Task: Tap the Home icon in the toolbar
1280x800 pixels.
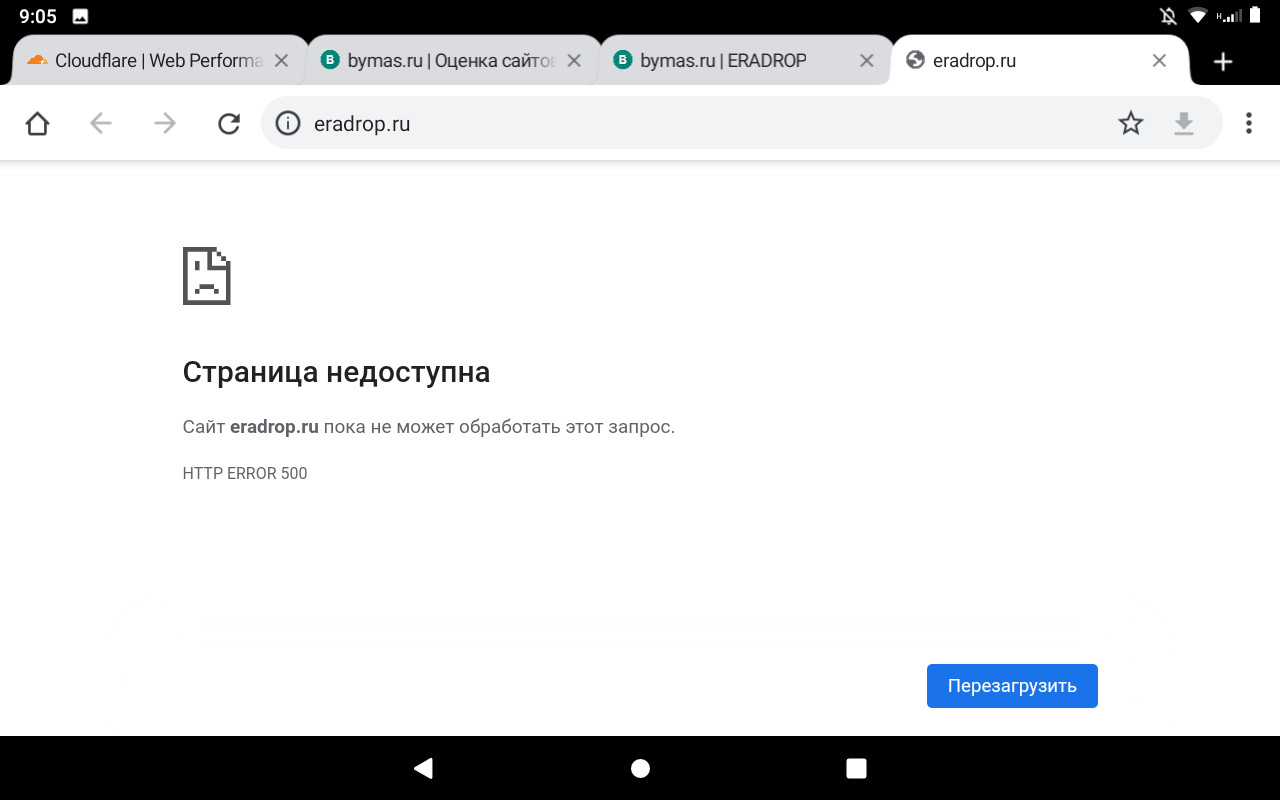Action: pos(37,123)
